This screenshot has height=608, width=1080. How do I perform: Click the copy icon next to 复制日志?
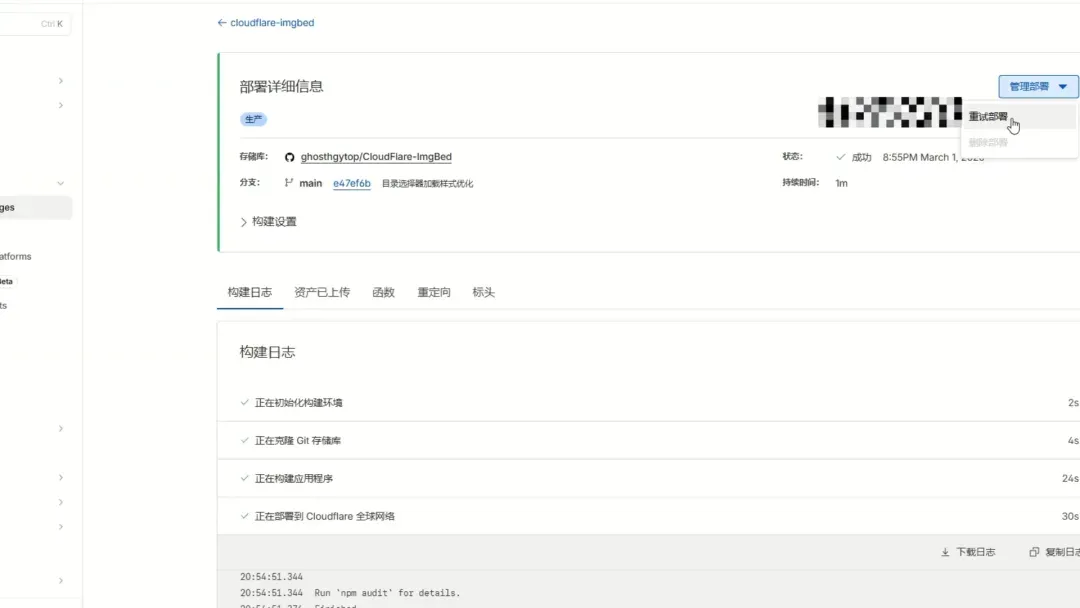pyautogui.click(x=1034, y=551)
